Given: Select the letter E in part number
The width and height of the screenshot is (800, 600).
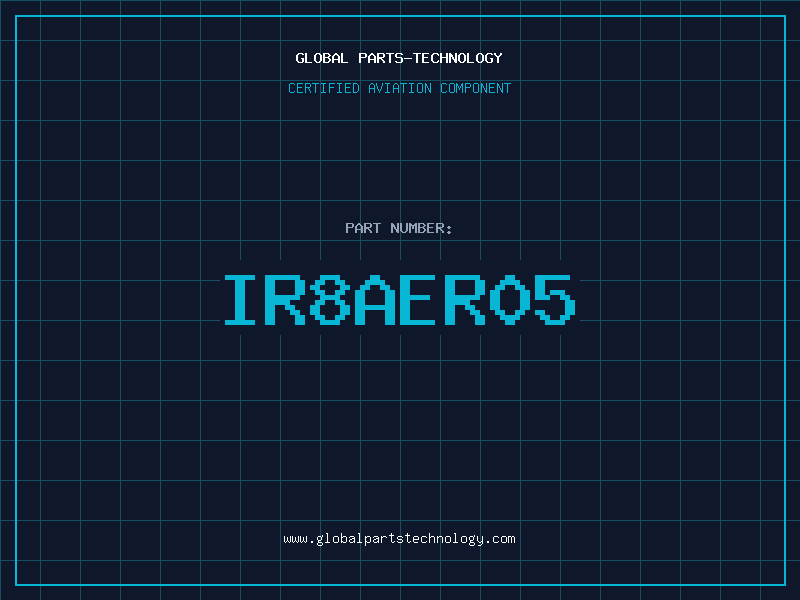Looking at the screenshot, I should click(421, 300).
